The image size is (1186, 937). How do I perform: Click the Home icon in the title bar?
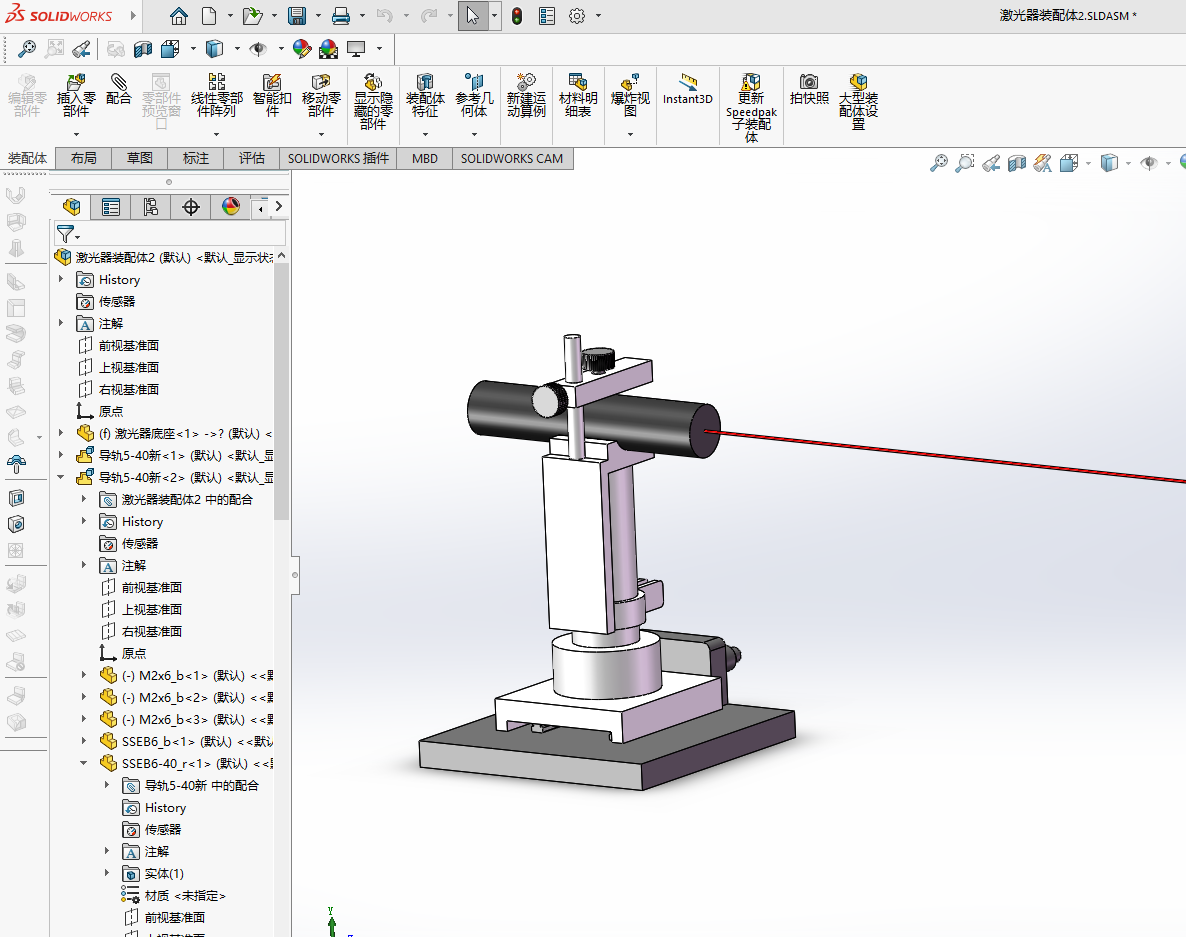click(x=179, y=16)
